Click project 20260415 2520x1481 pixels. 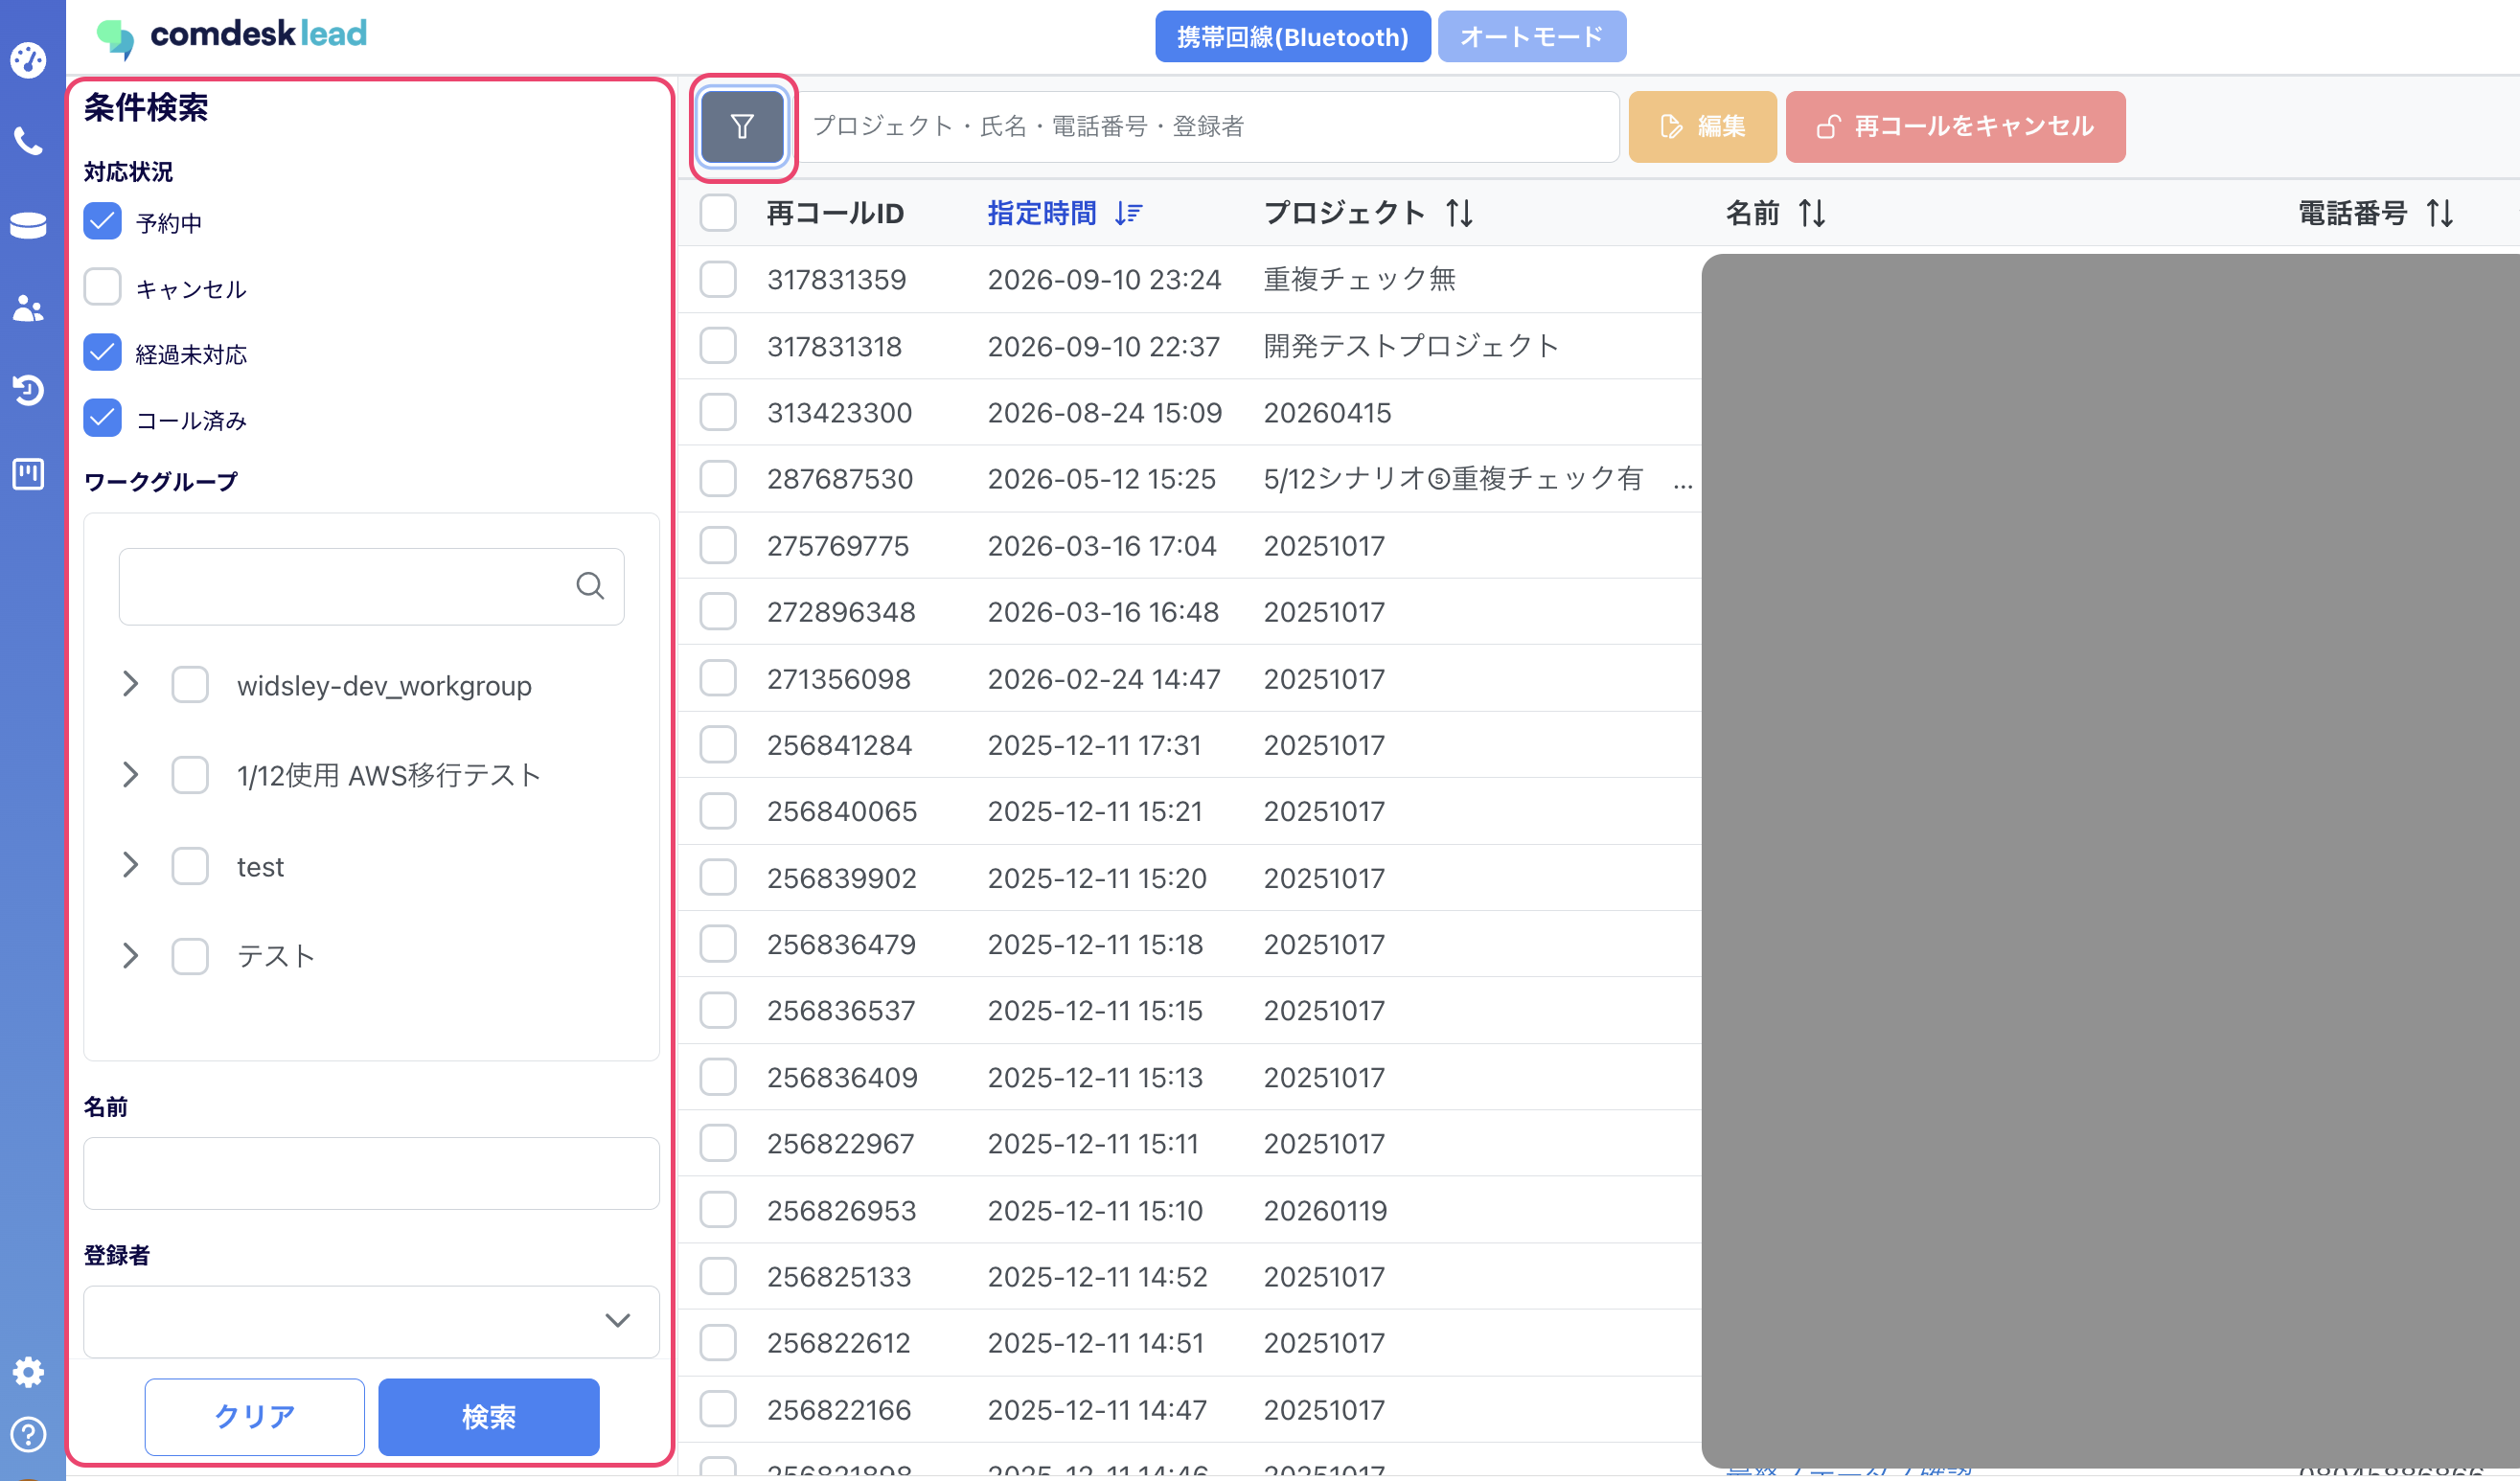[x=1327, y=412]
